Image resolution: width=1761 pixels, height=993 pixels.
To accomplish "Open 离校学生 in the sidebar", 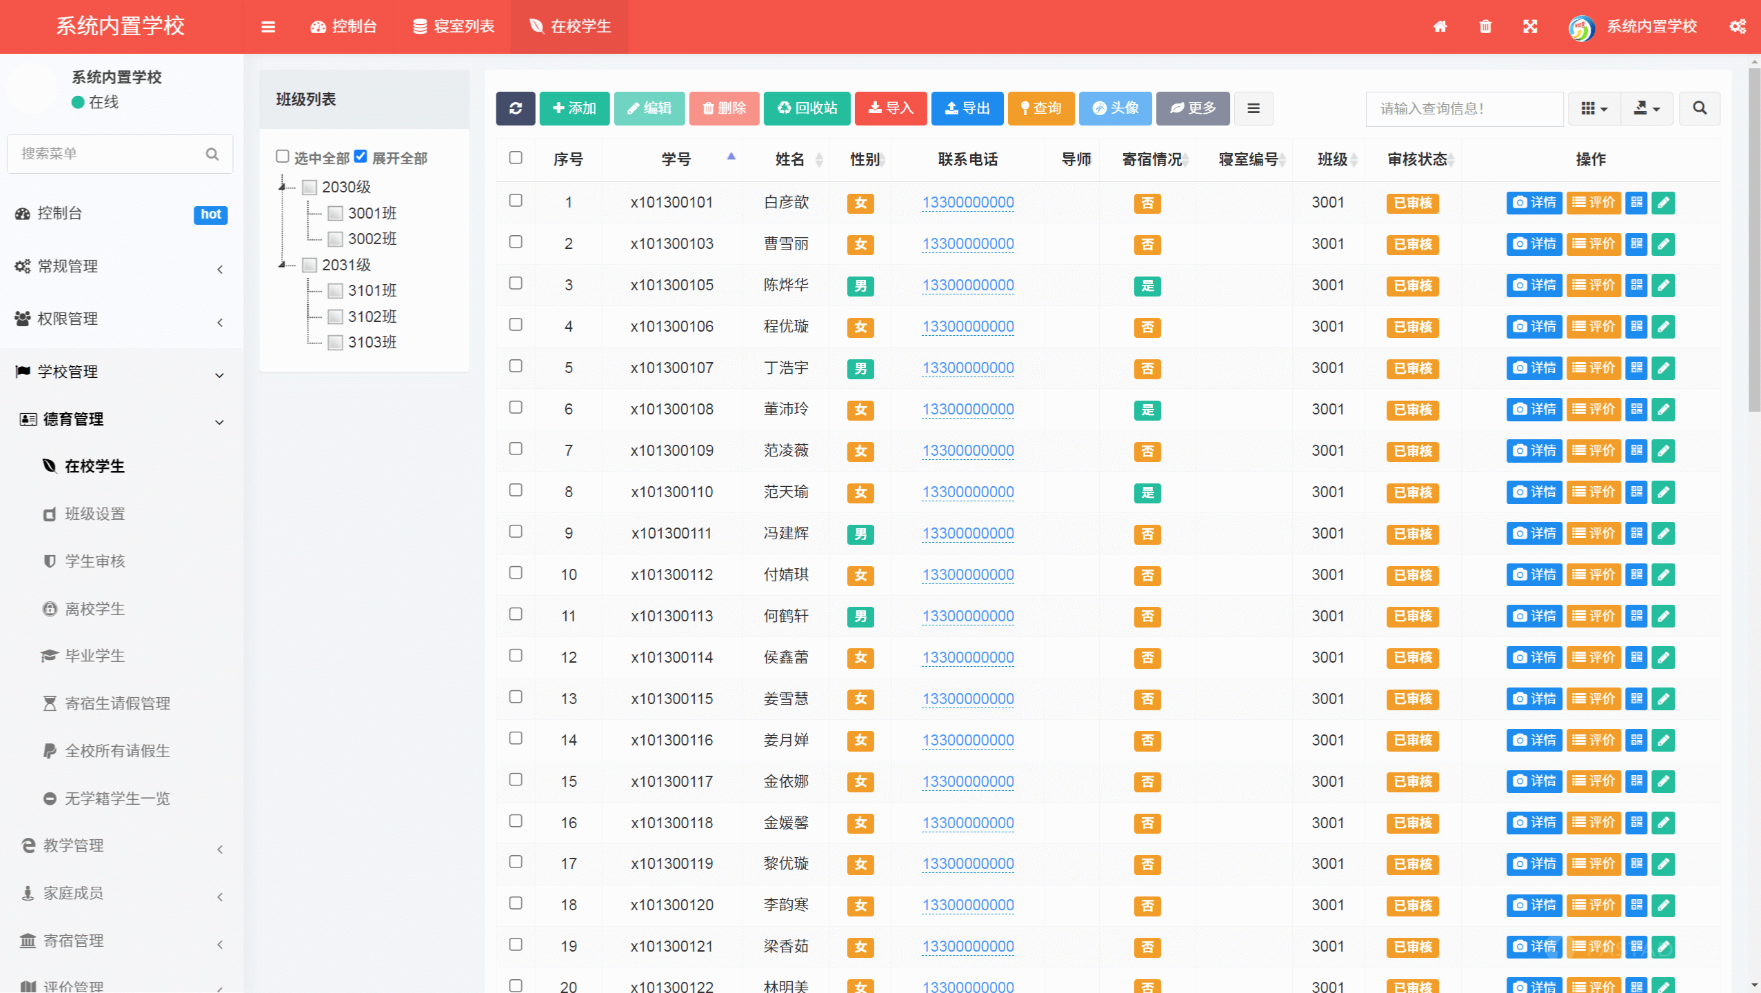I will pyautogui.click(x=95, y=609).
